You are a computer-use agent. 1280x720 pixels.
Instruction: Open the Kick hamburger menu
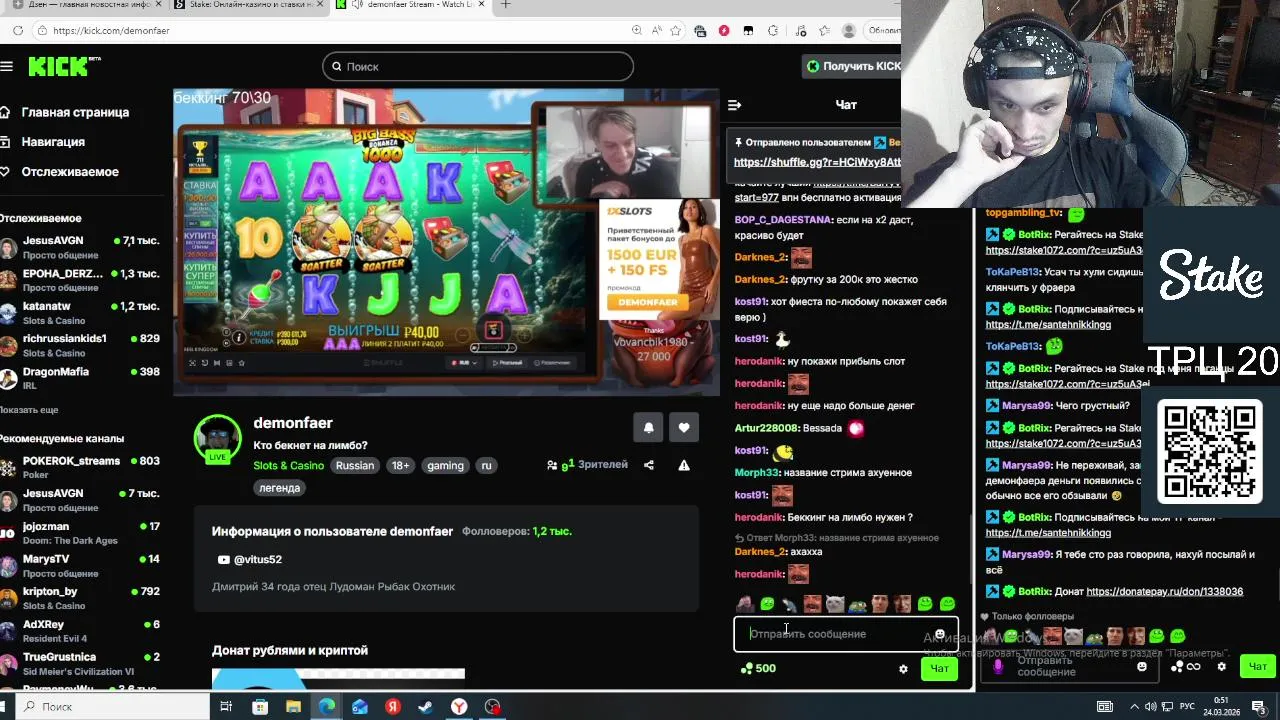tap(7, 66)
